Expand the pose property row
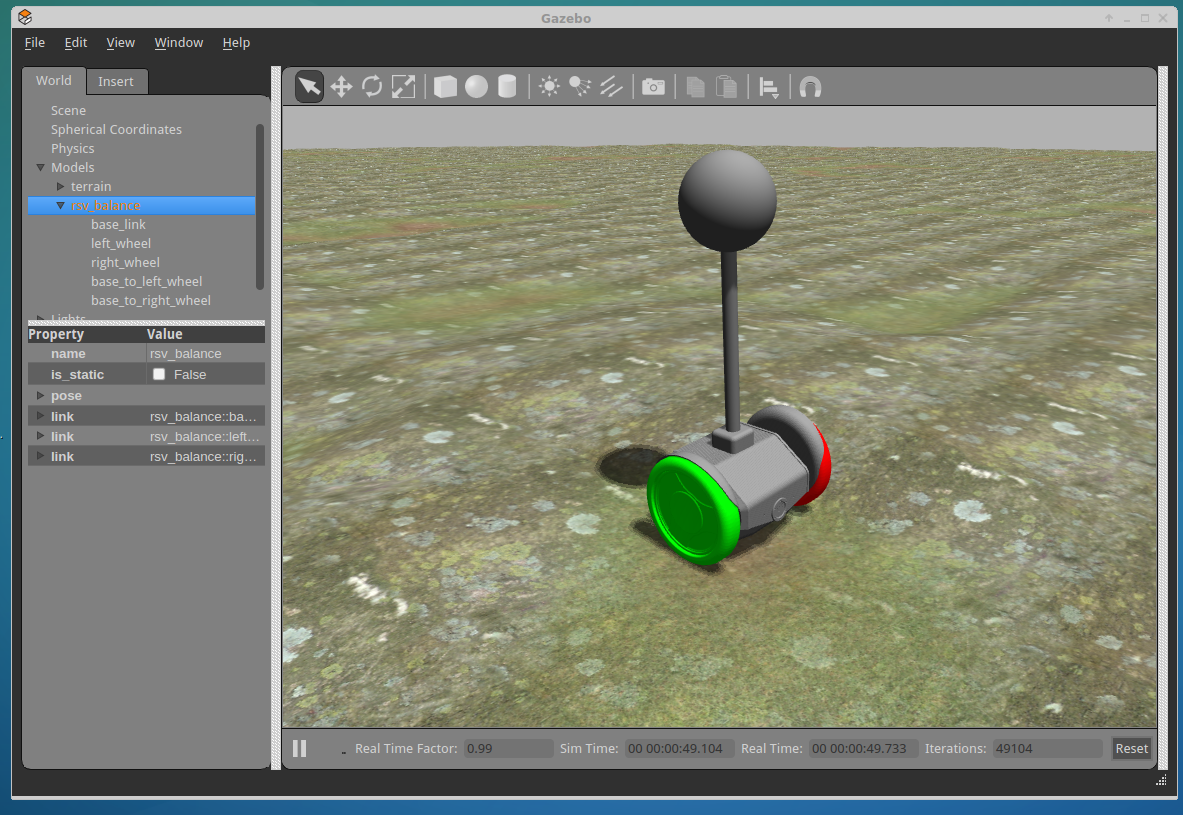The width and height of the screenshot is (1183, 815). [40, 396]
